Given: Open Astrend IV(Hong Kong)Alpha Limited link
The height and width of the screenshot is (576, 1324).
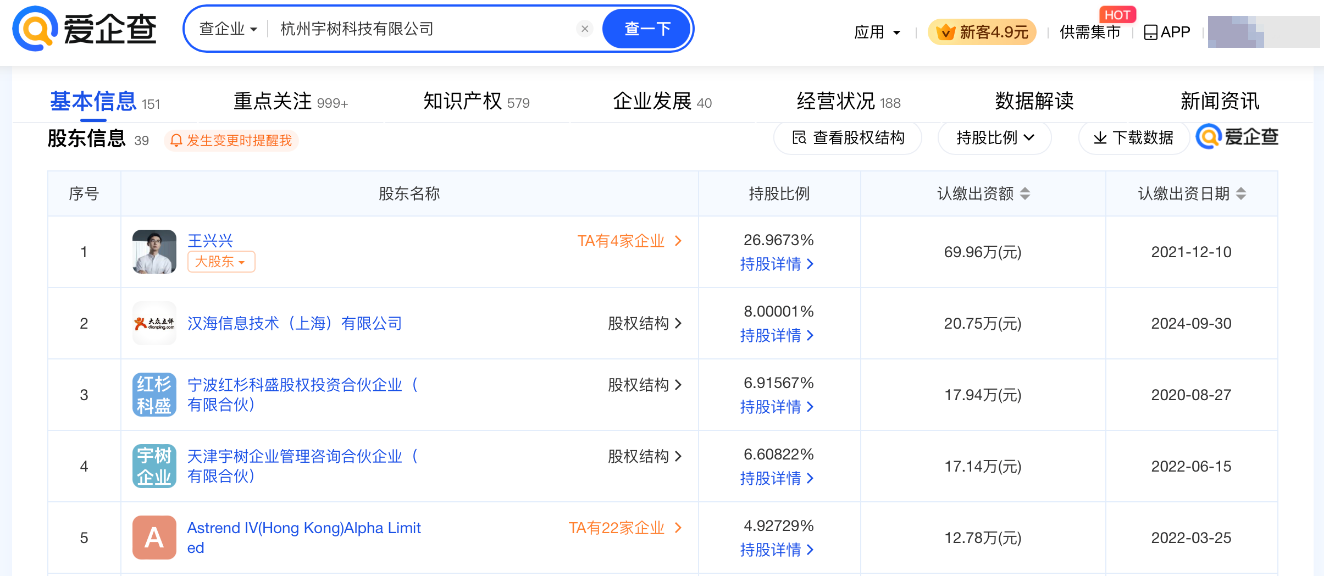Looking at the screenshot, I should point(304,538).
